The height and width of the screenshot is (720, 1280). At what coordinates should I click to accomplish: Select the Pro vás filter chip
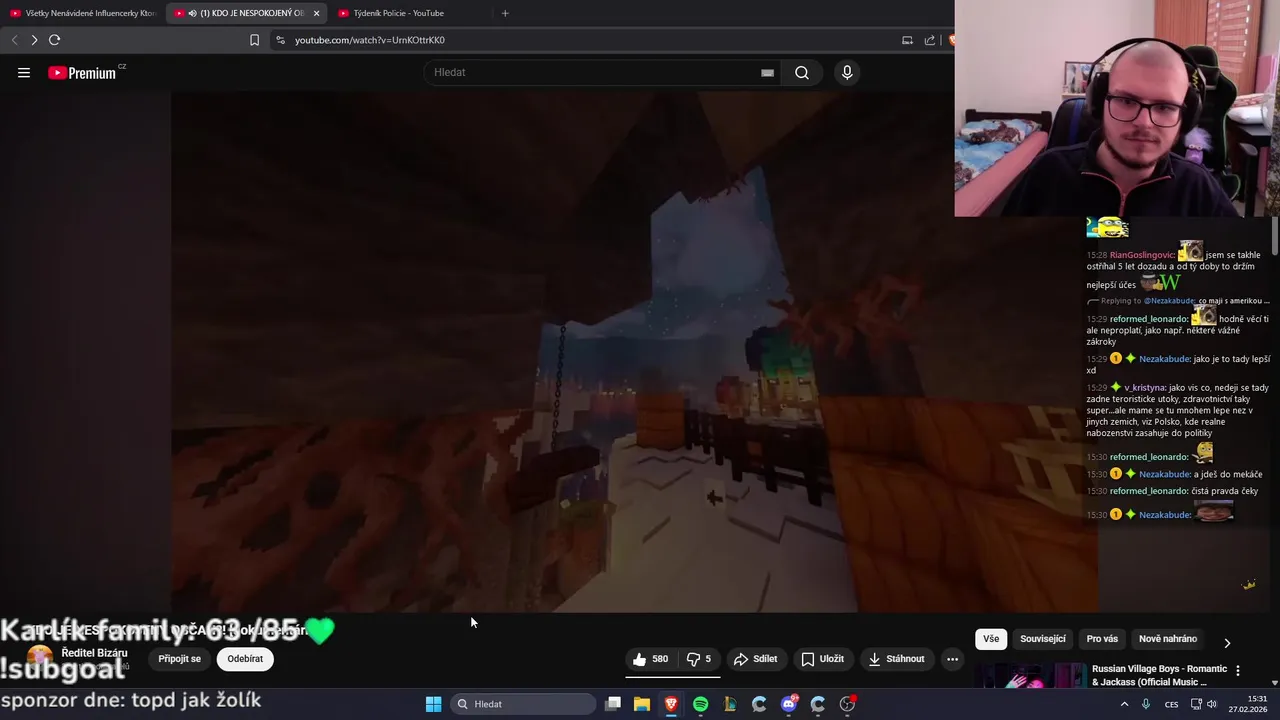[1102, 639]
